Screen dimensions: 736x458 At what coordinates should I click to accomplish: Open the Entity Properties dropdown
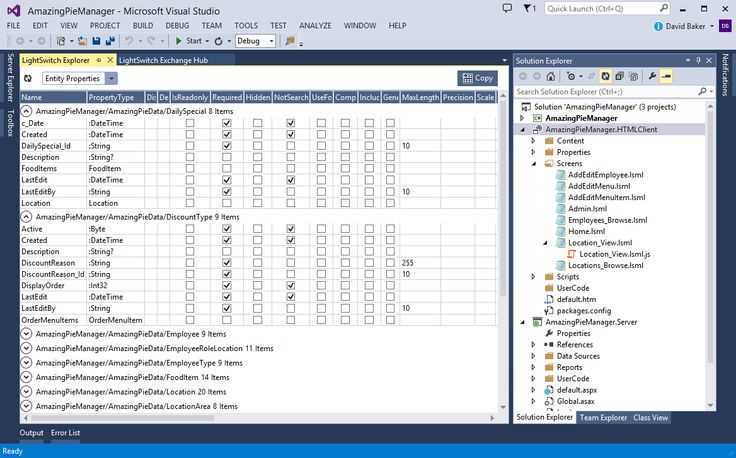coord(111,78)
